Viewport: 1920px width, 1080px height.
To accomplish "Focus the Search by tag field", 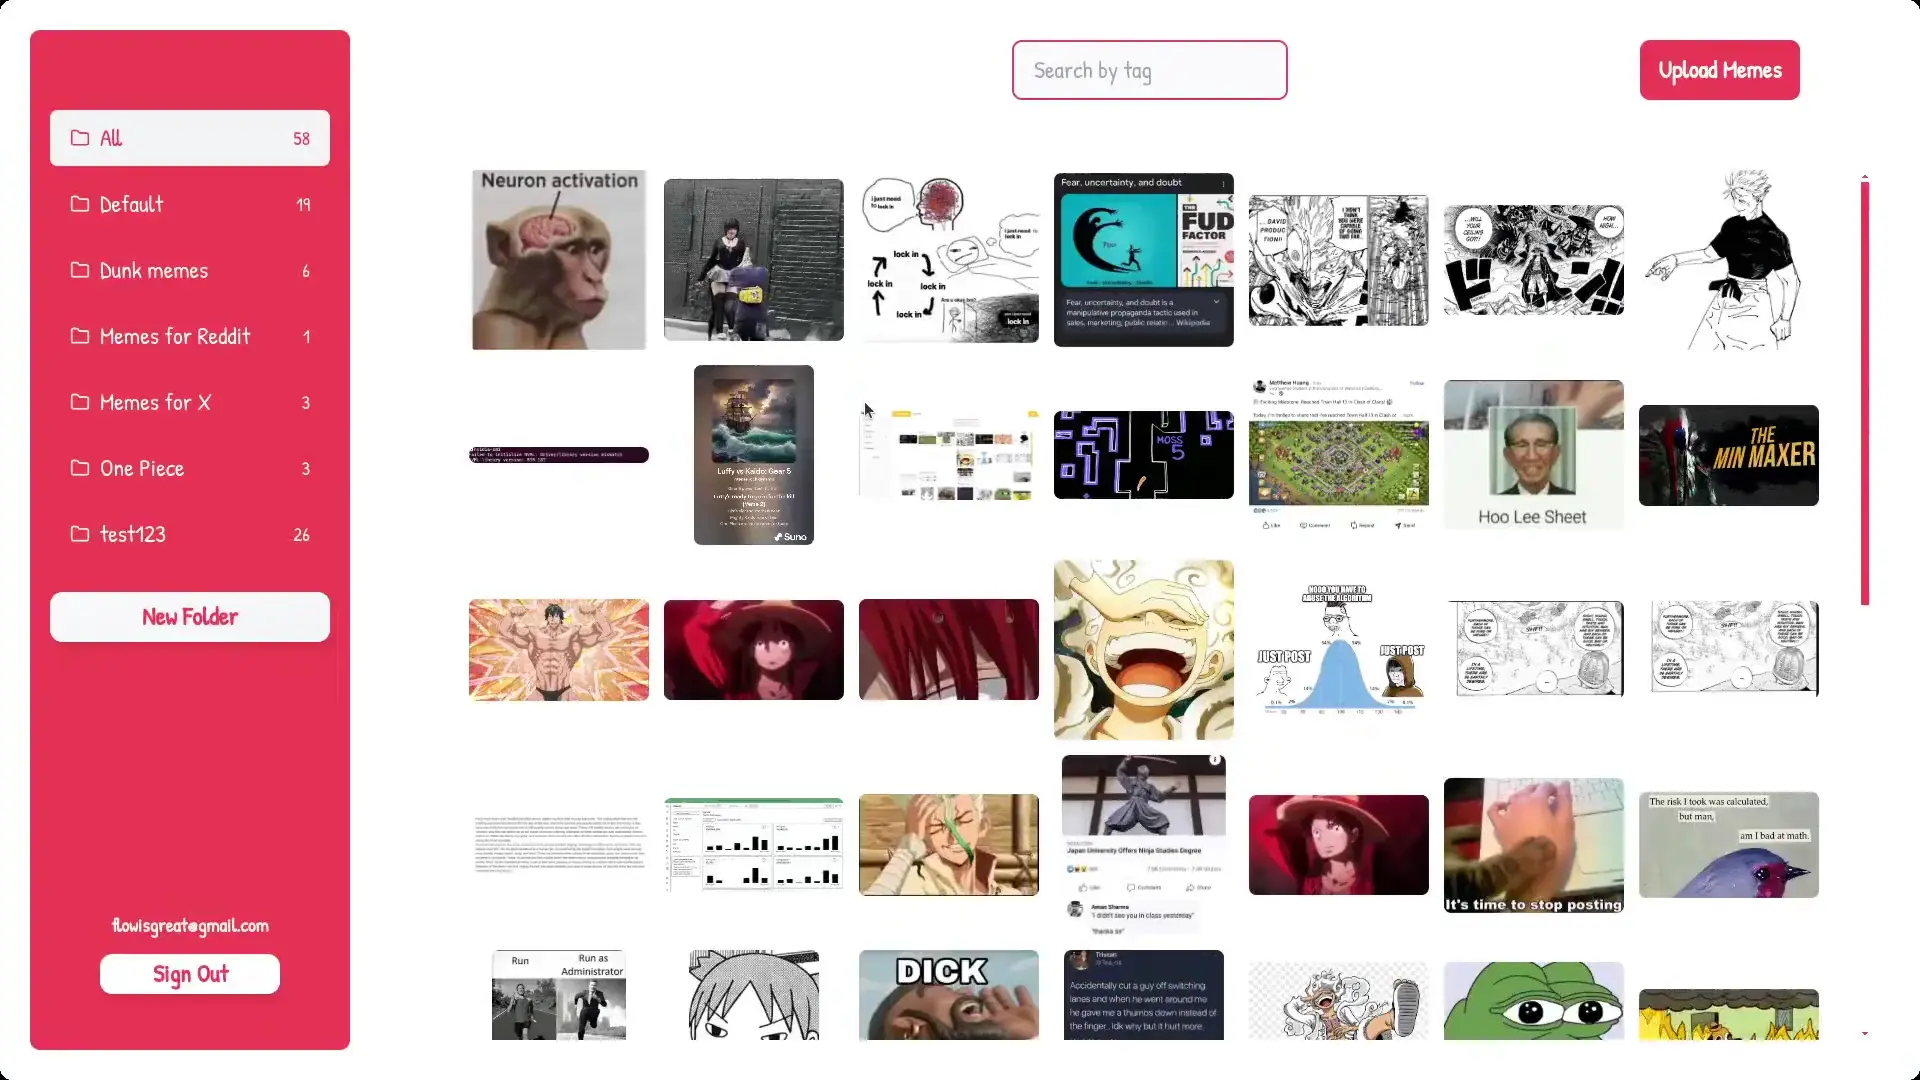I will coord(1149,70).
